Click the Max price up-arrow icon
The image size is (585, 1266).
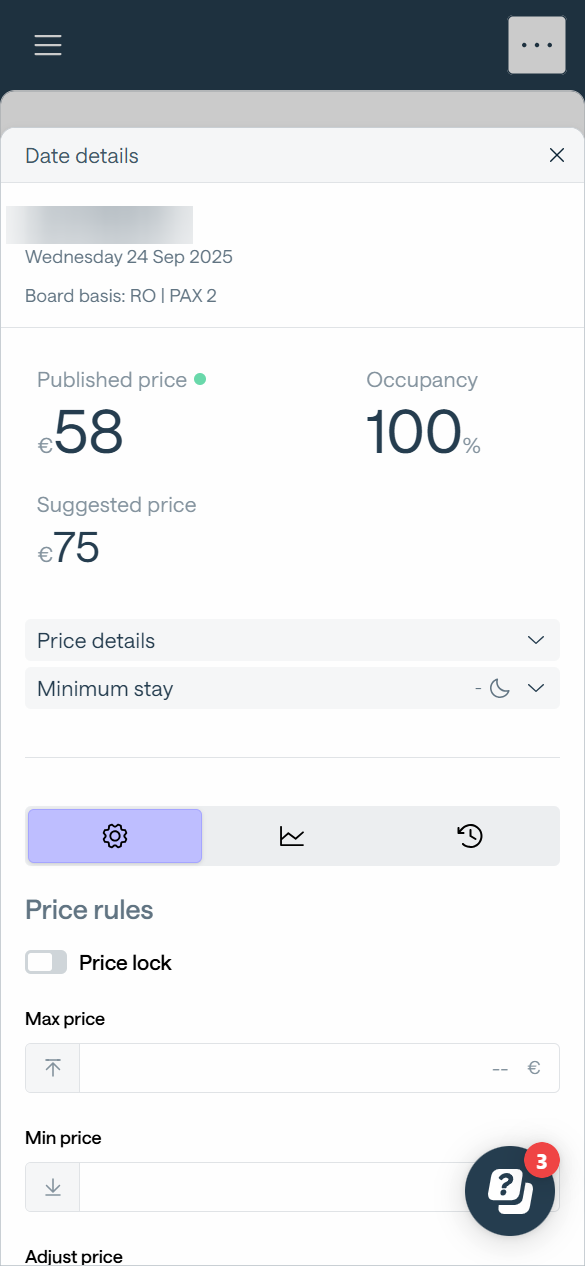(53, 1068)
